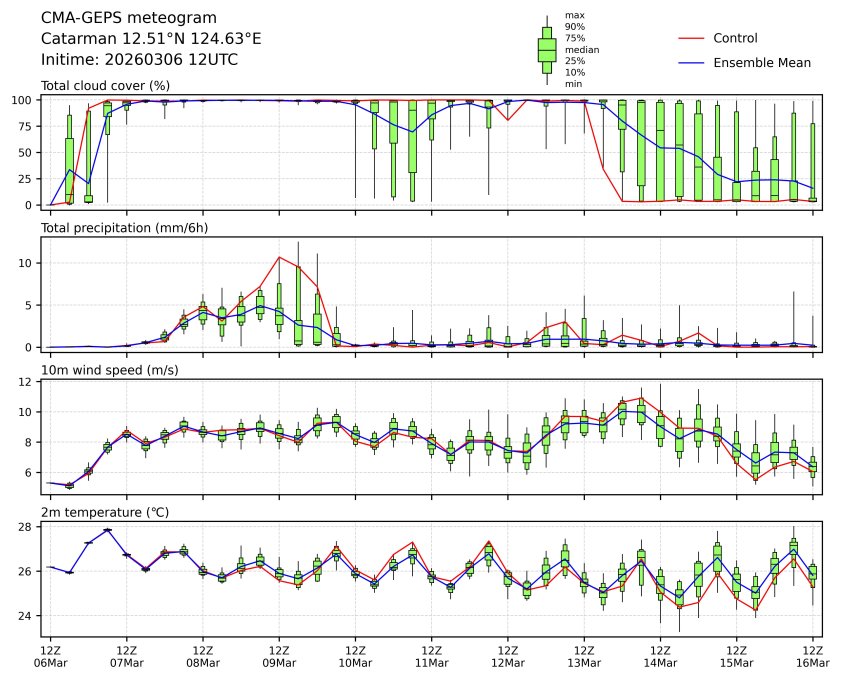Click the "12Z 16Mar" x-axis tick label
This screenshot has width=841, height=680.
[x=812, y=655]
